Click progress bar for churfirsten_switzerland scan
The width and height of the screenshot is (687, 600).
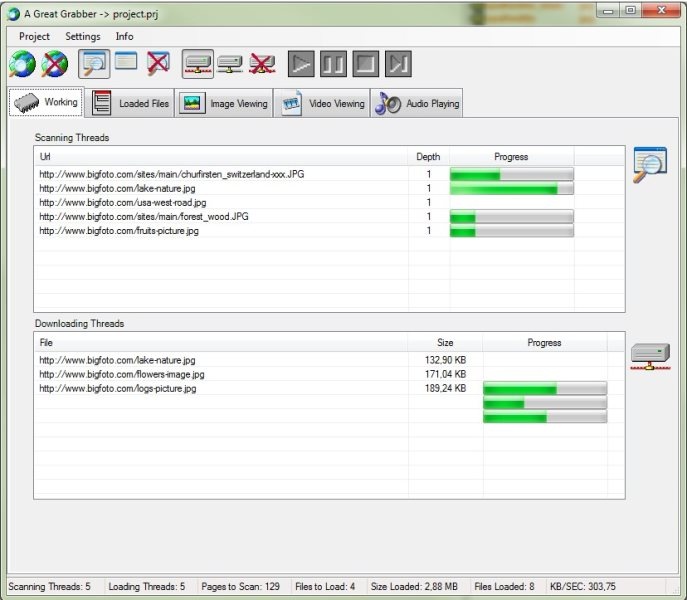pyautogui.click(x=511, y=174)
